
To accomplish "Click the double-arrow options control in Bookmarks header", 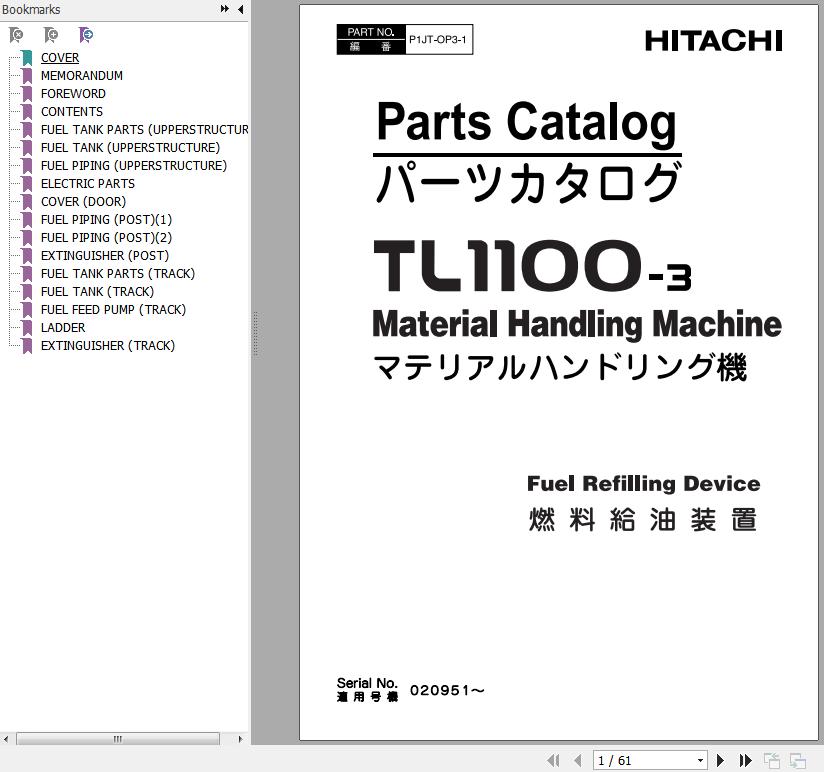I will pyautogui.click(x=224, y=9).
